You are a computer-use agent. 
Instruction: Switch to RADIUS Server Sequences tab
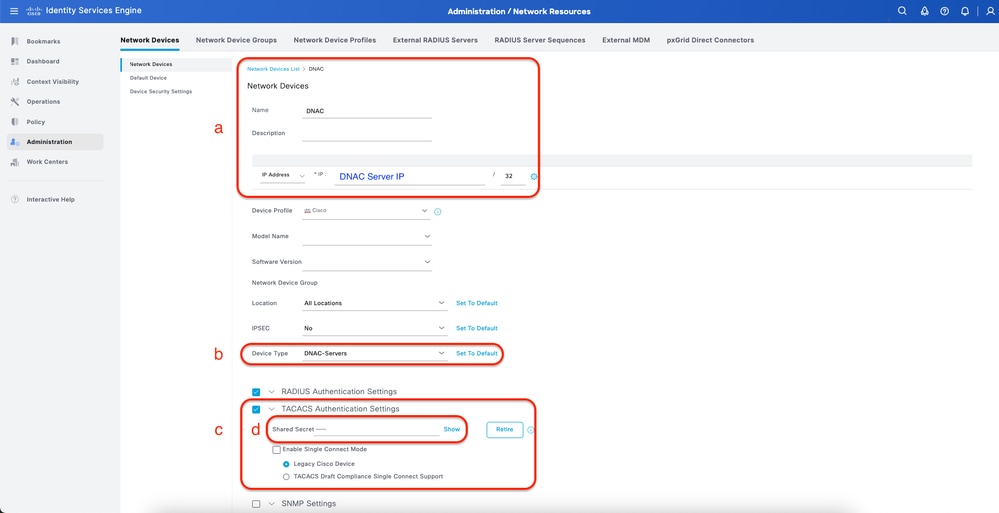(x=540, y=40)
